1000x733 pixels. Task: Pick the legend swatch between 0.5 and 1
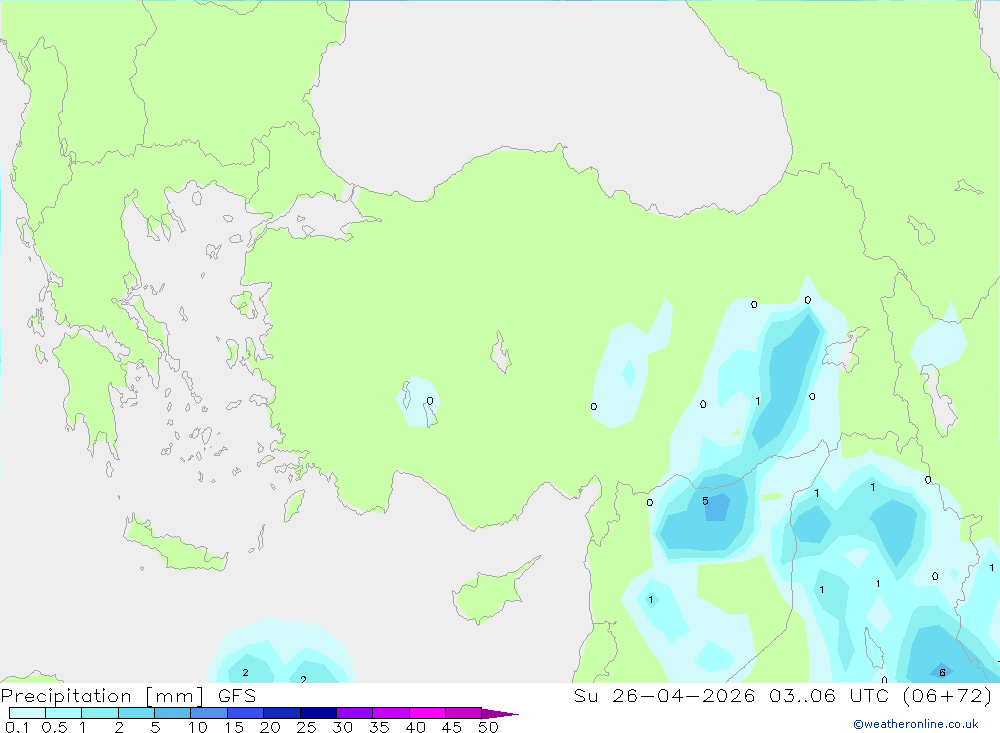(x=64, y=713)
